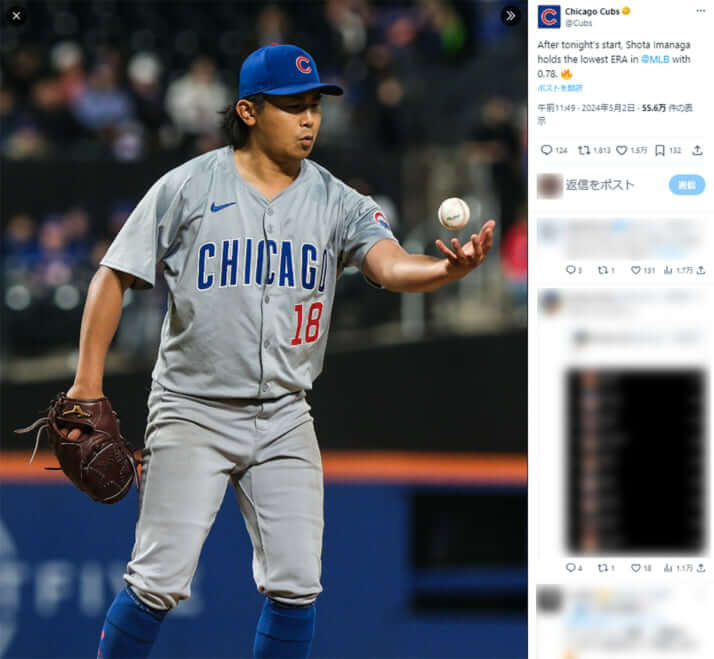Image resolution: width=714 pixels, height=659 pixels.
Task: Repost the first reply comment
Action: [602, 270]
